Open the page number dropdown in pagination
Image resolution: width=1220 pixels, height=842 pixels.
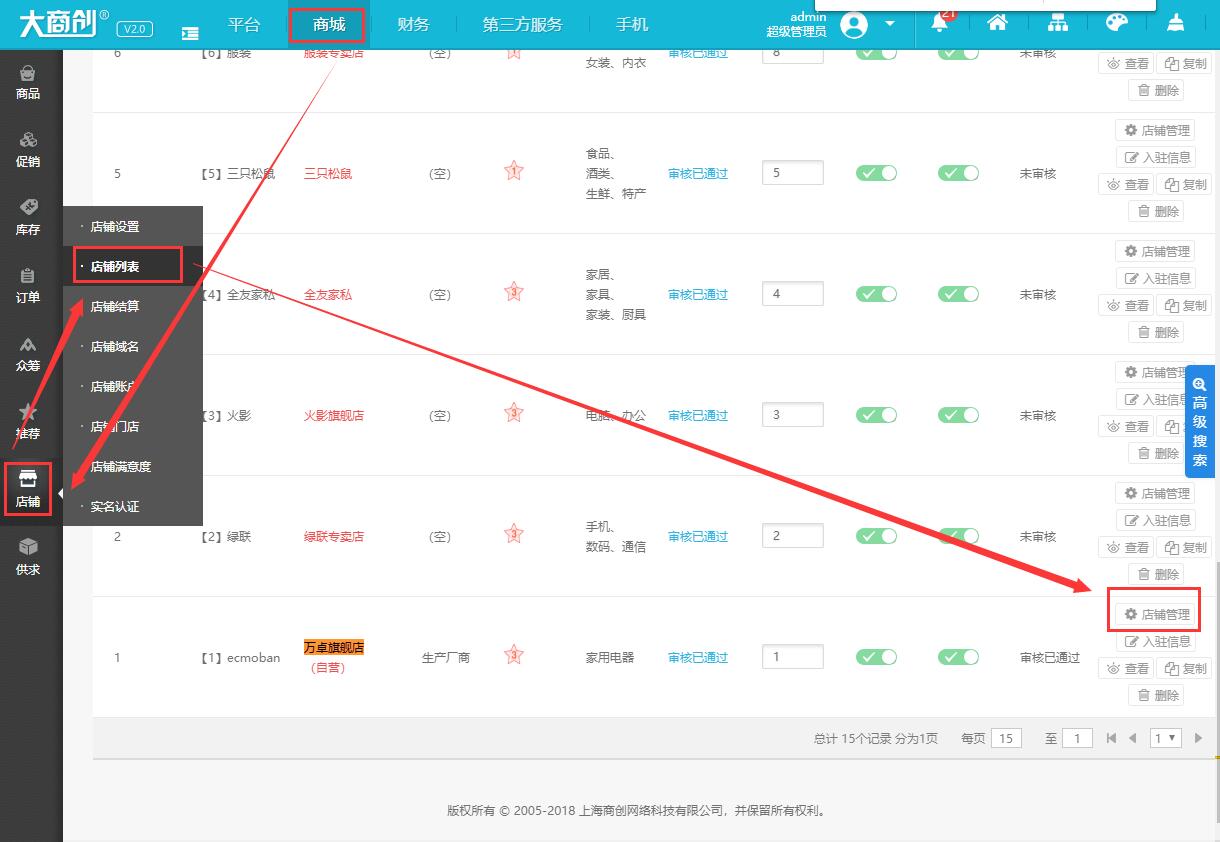pyautogui.click(x=1166, y=738)
